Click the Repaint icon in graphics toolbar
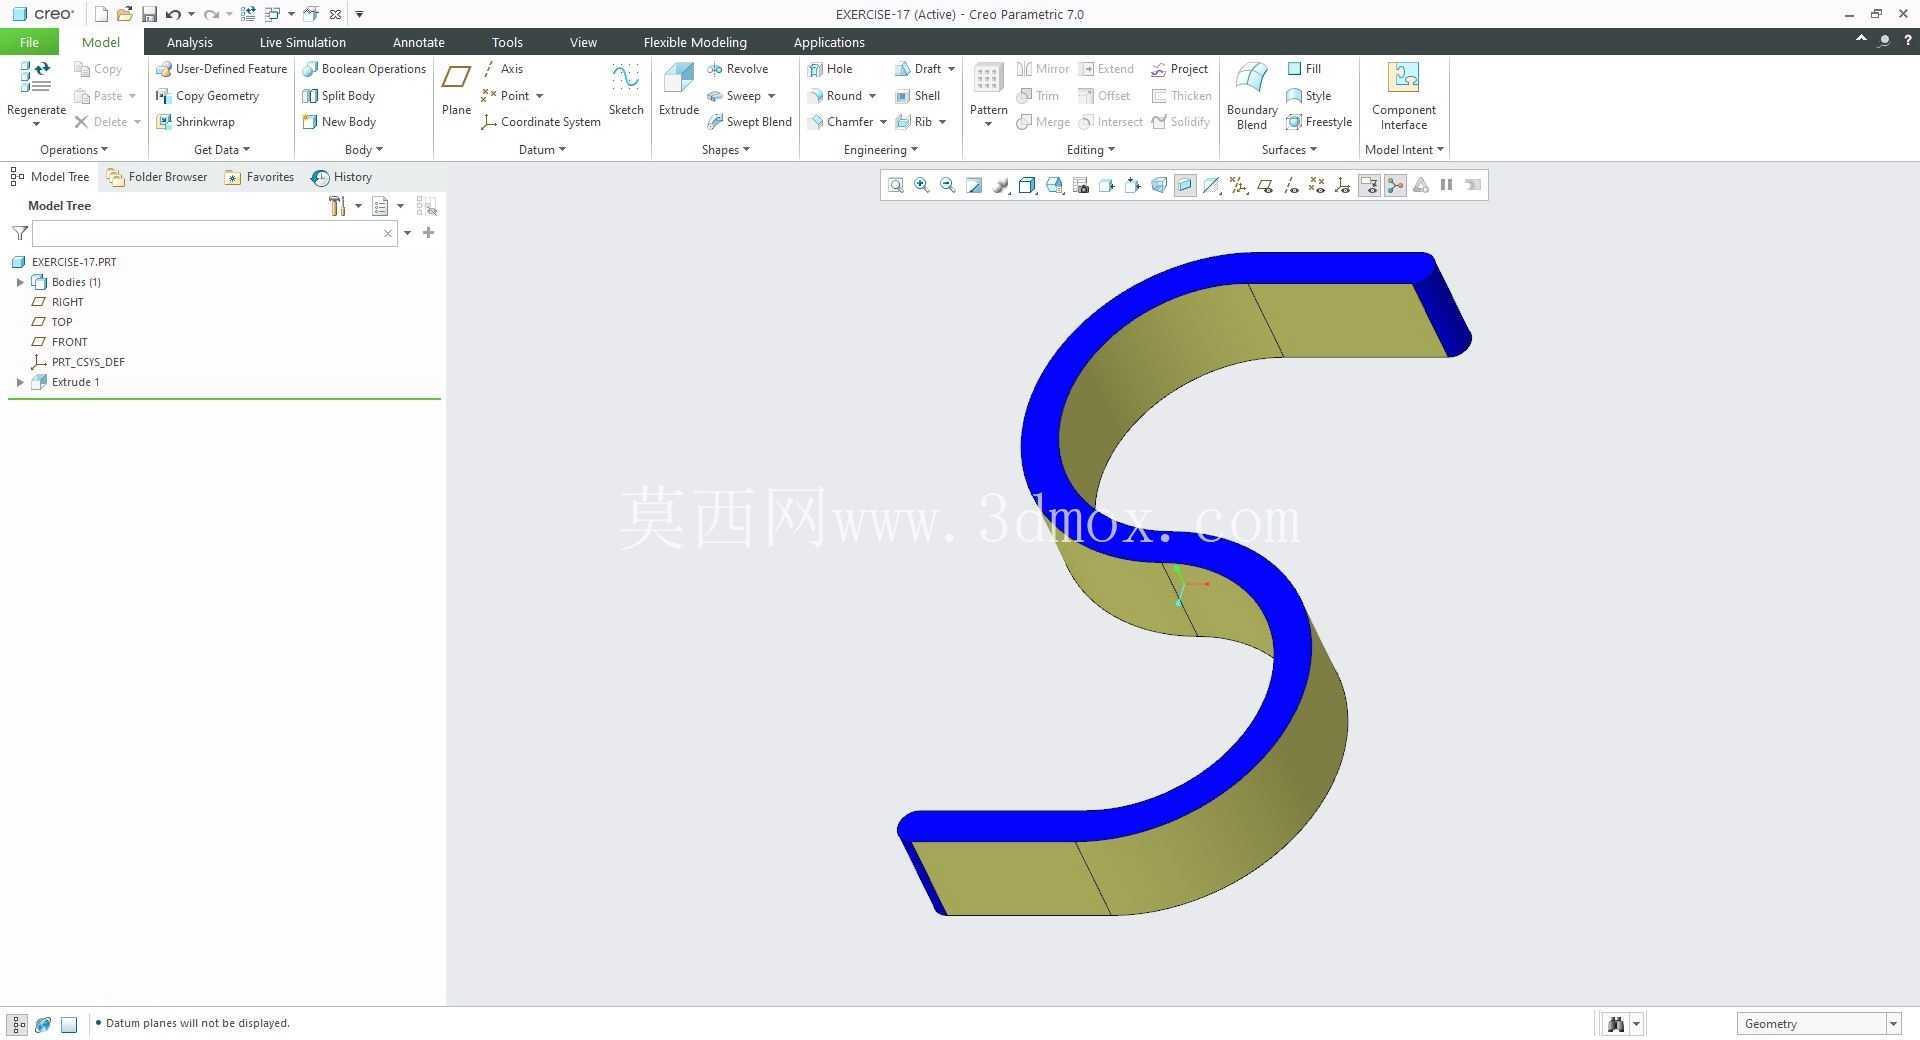 974,185
